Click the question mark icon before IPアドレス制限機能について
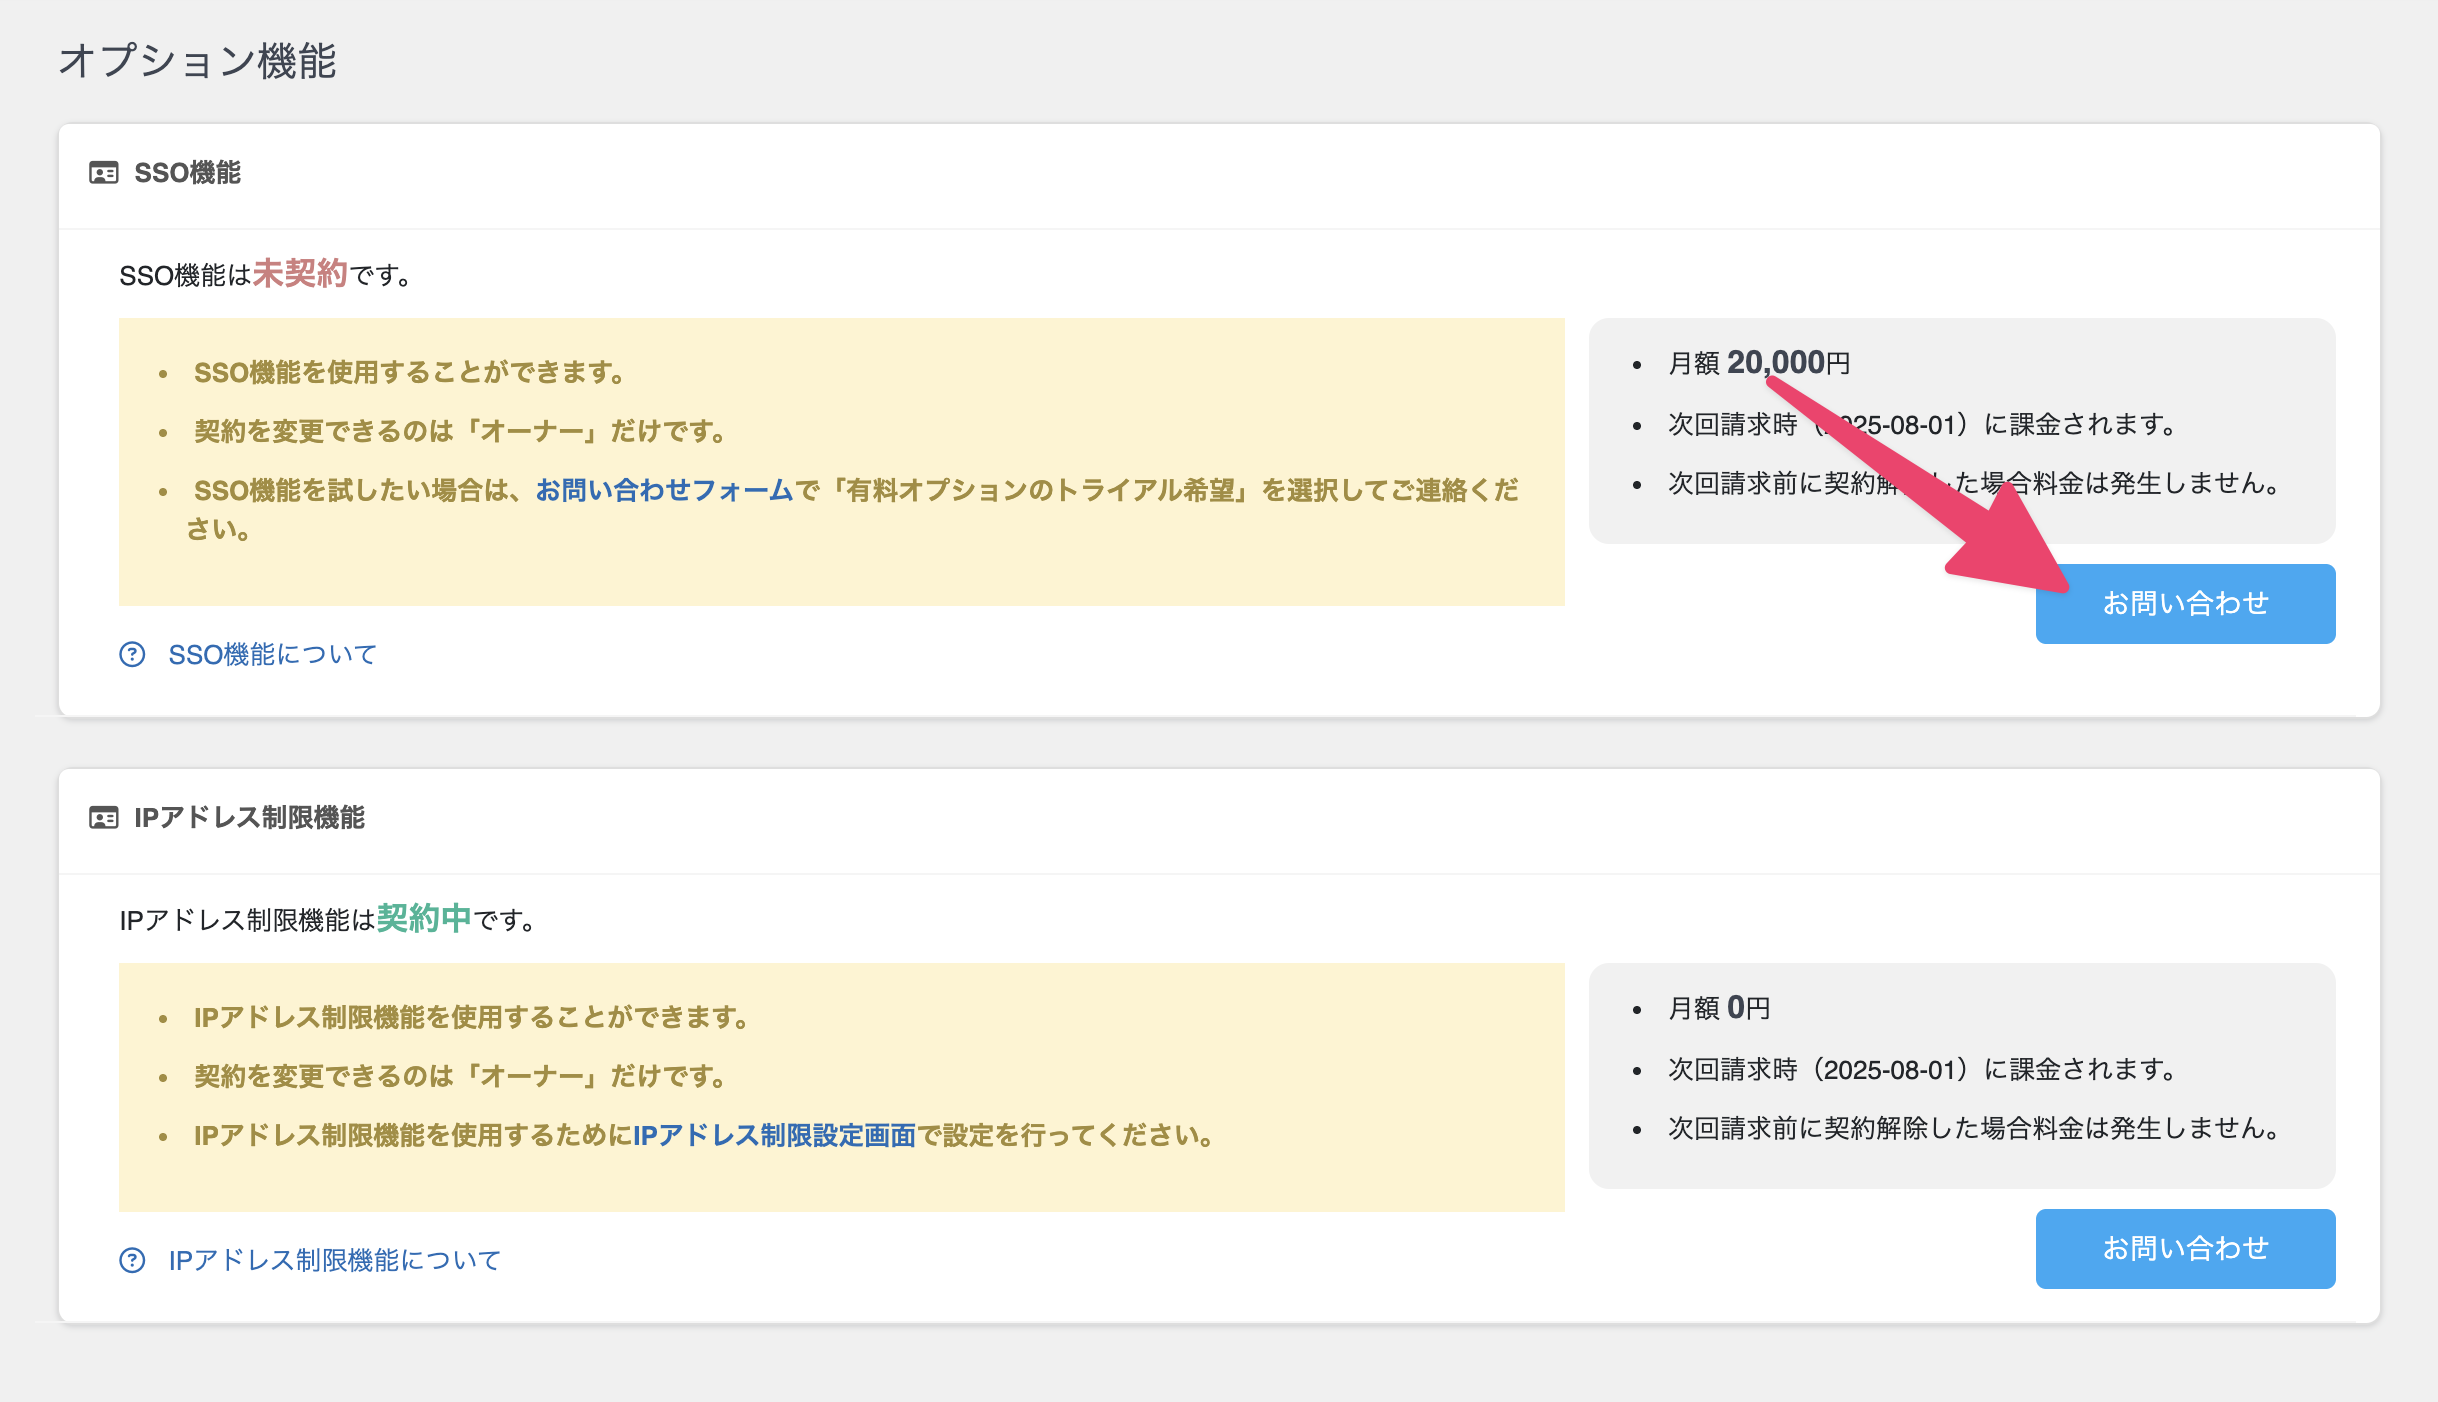This screenshot has width=2438, height=1402. (132, 1261)
